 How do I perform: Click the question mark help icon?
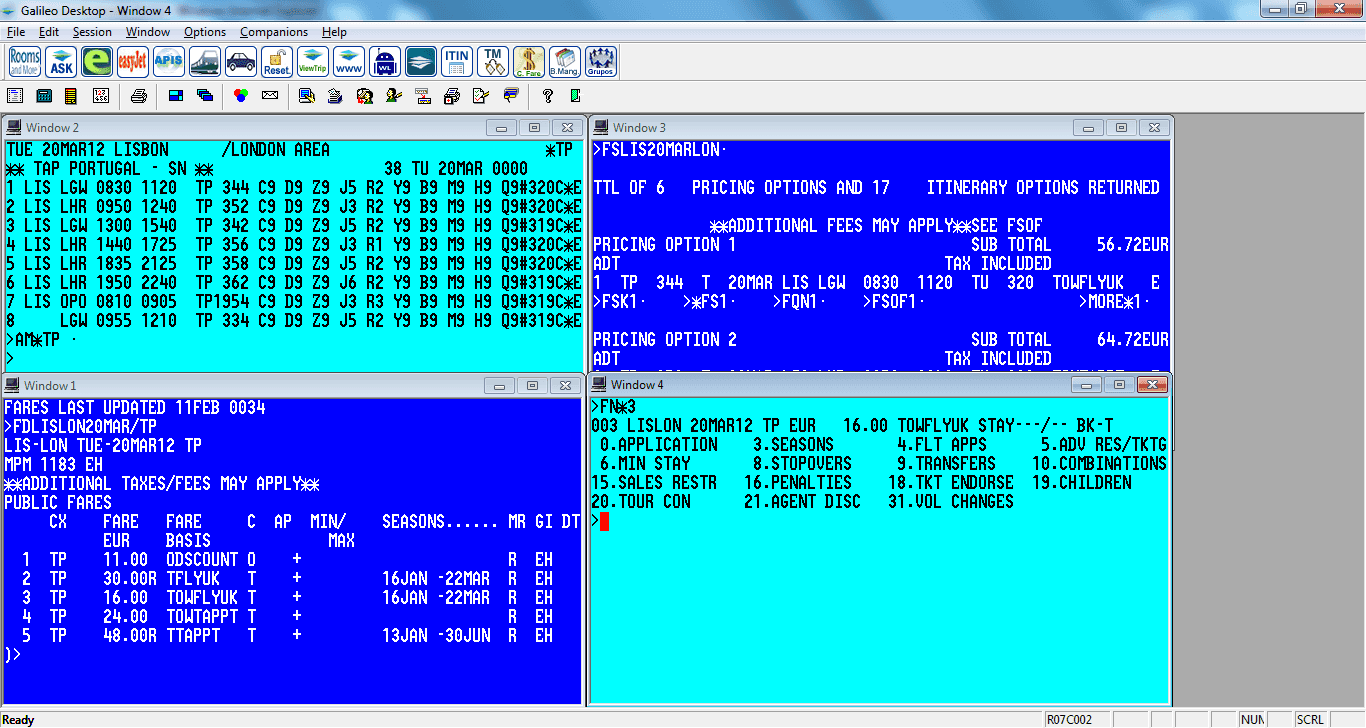pyautogui.click(x=548, y=96)
